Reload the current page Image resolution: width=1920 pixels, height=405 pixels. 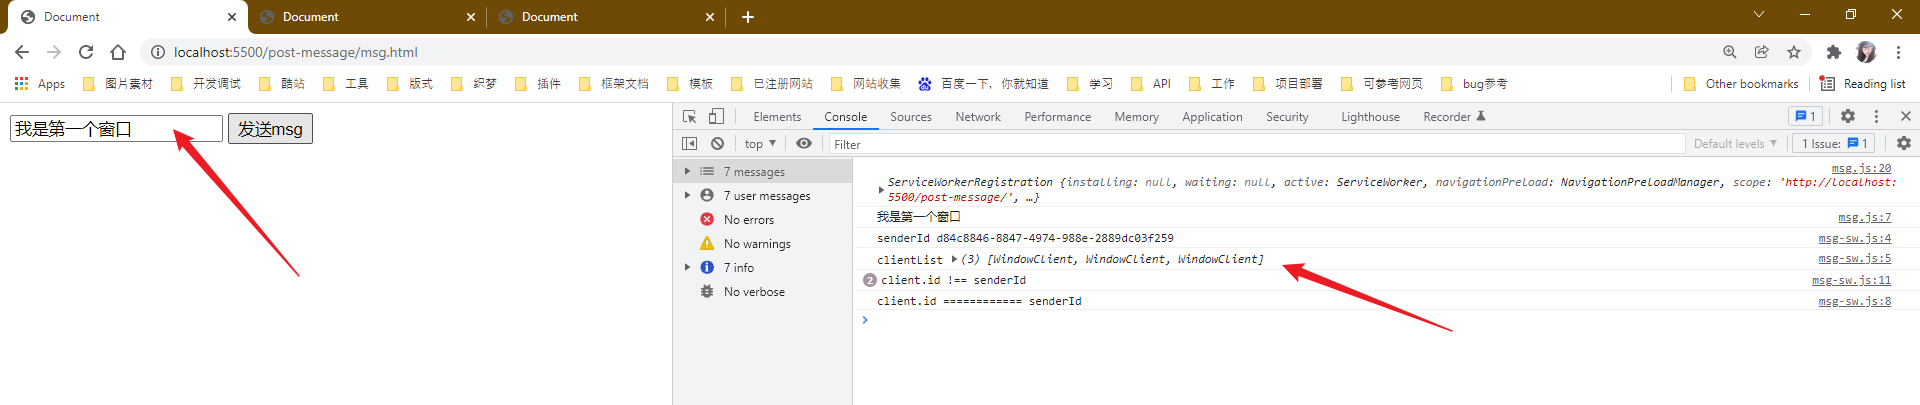[86, 52]
